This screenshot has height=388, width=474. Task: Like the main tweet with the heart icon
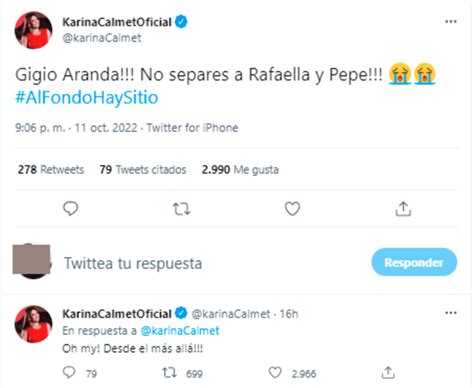click(292, 209)
